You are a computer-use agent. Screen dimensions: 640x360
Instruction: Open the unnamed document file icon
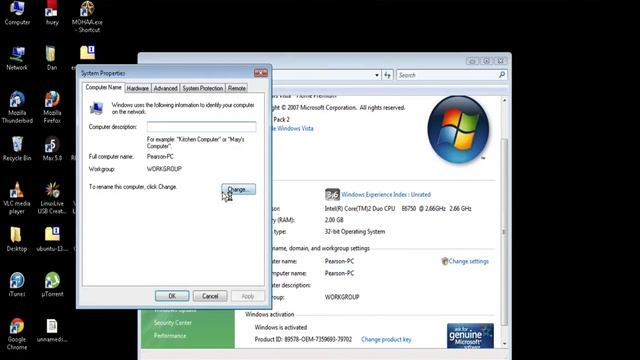coord(52,330)
